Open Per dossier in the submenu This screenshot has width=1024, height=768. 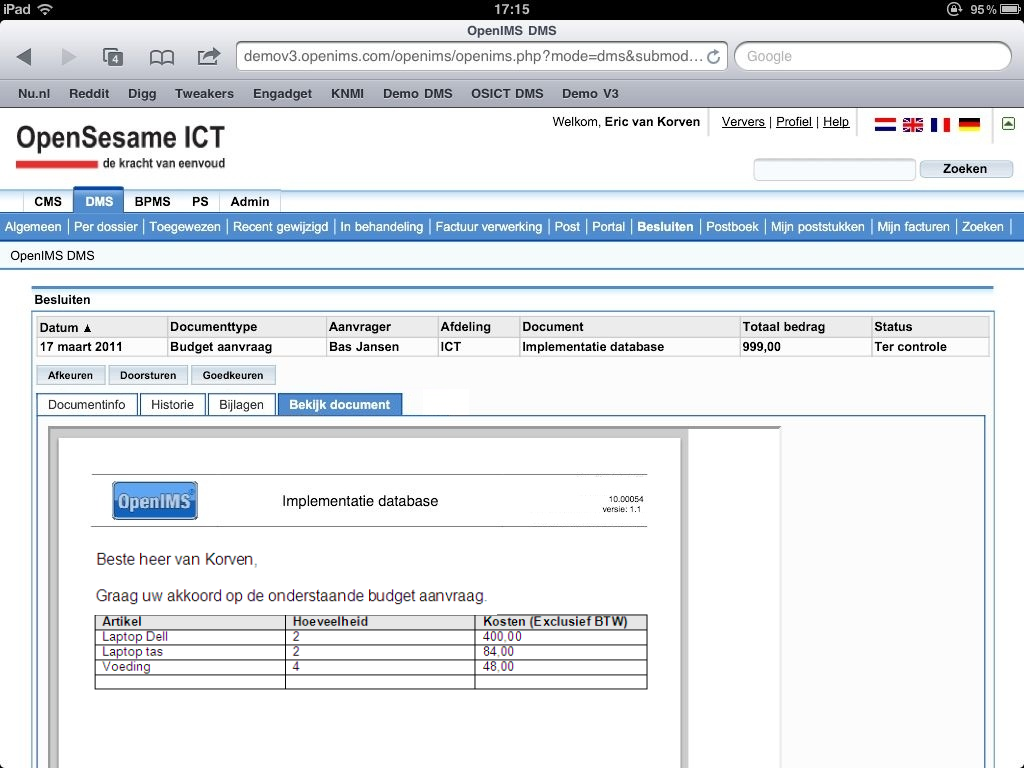coord(106,227)
